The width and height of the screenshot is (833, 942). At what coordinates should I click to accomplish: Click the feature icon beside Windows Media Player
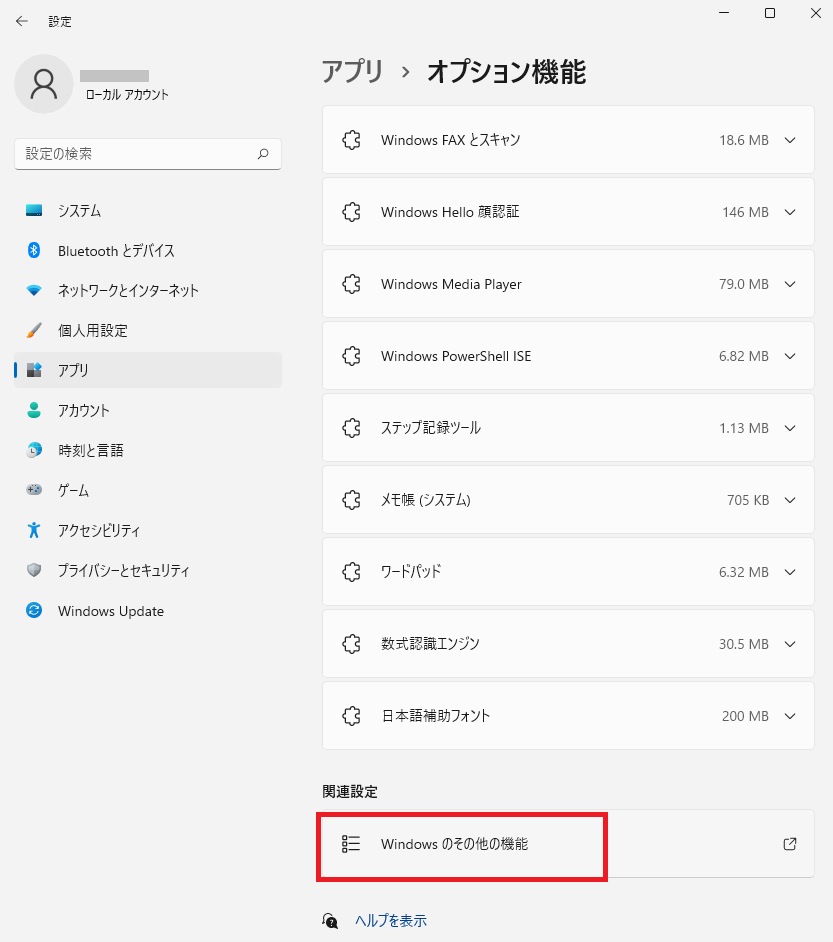351,284
